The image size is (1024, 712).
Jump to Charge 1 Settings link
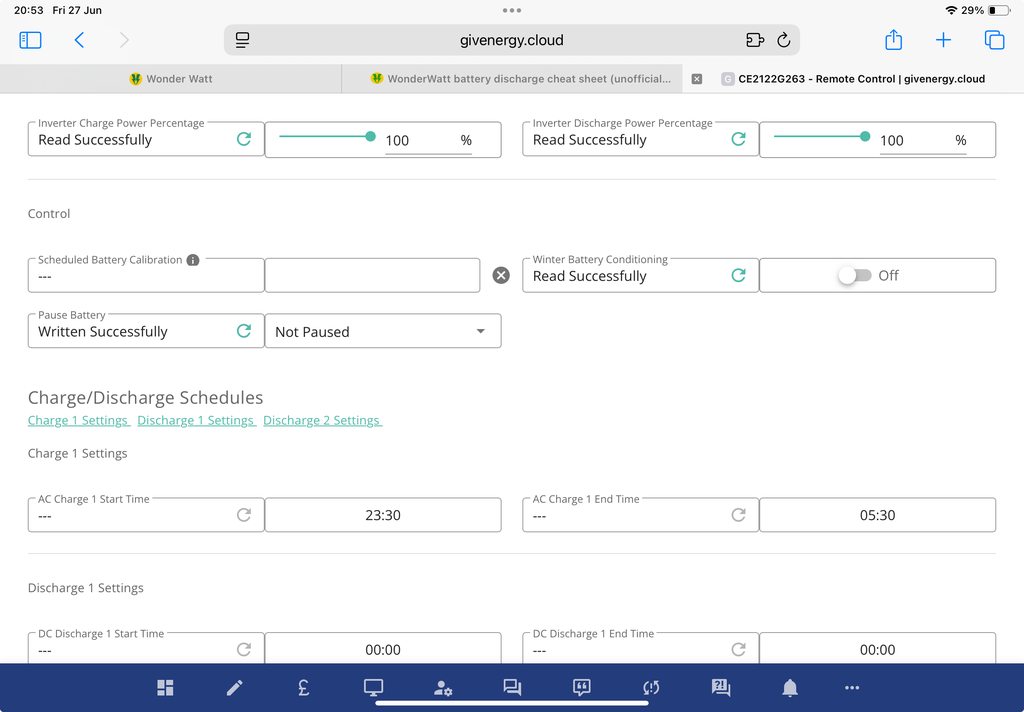78,420
